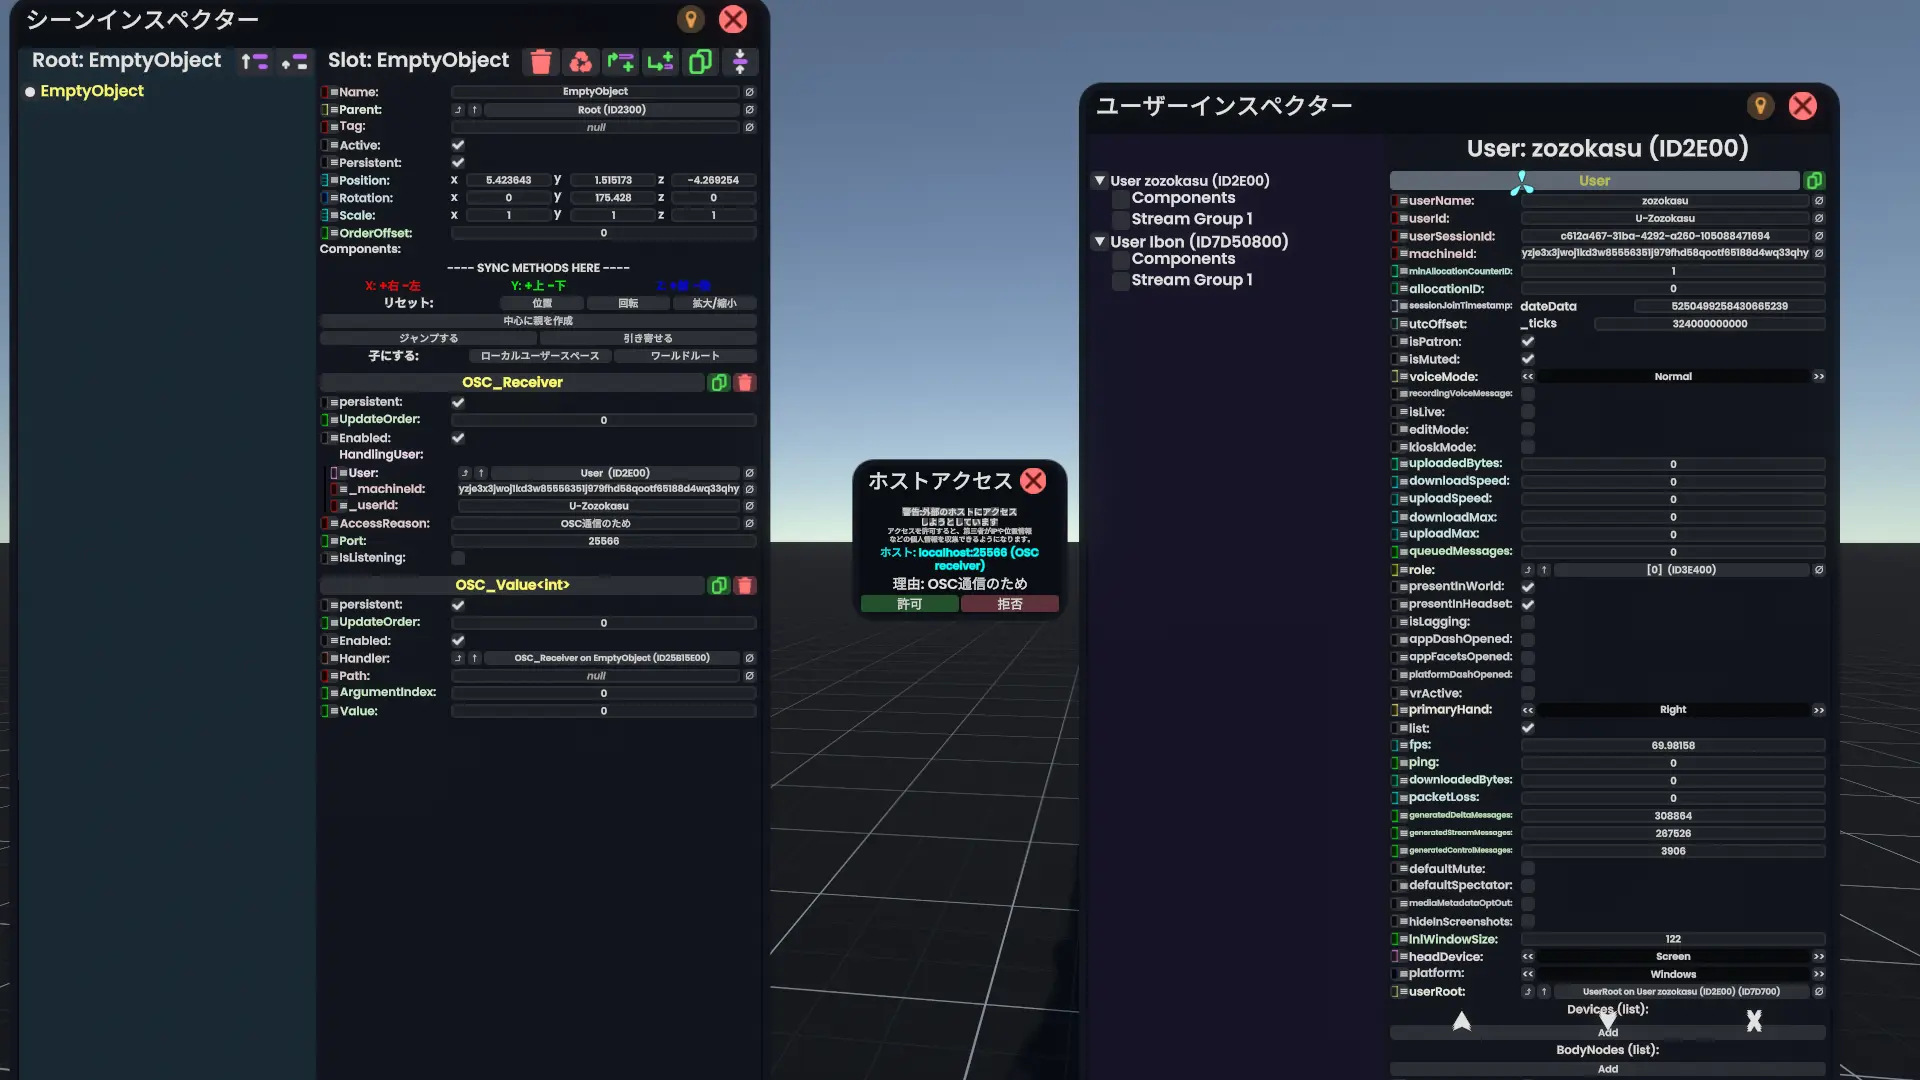
Task: Select Stream Group 1 under User zozokasu
Action: click(x=1192, y=218)
